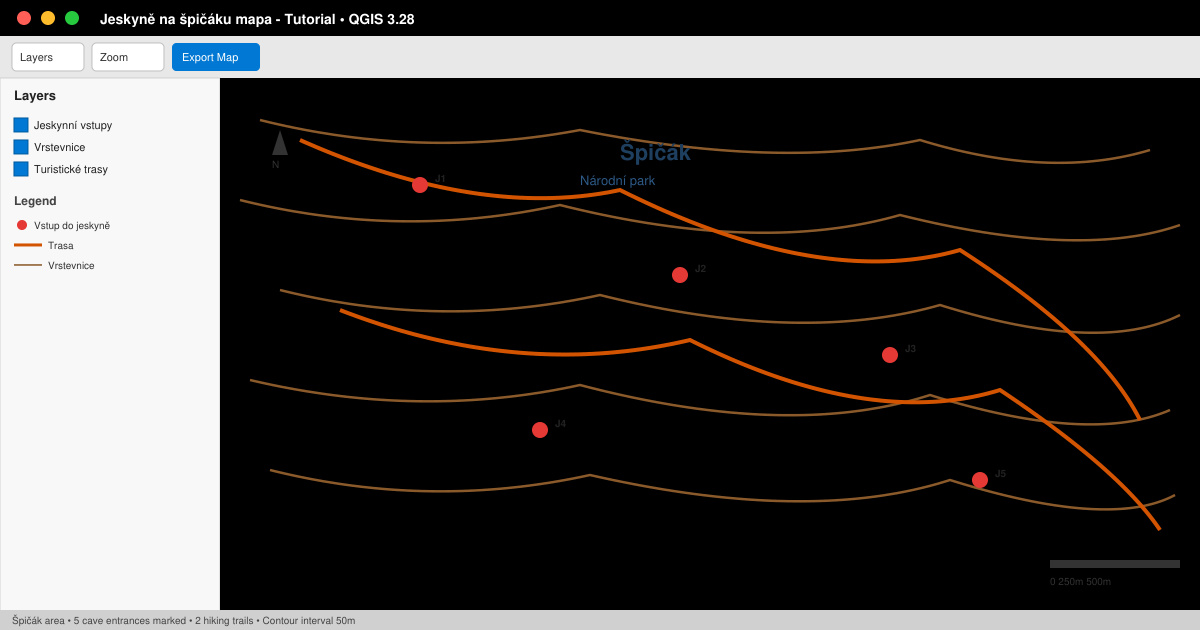Toggle the Turistické trasy layer checkbox
The height and width of the screenshot is (630, 1200).
pos(21,169)
